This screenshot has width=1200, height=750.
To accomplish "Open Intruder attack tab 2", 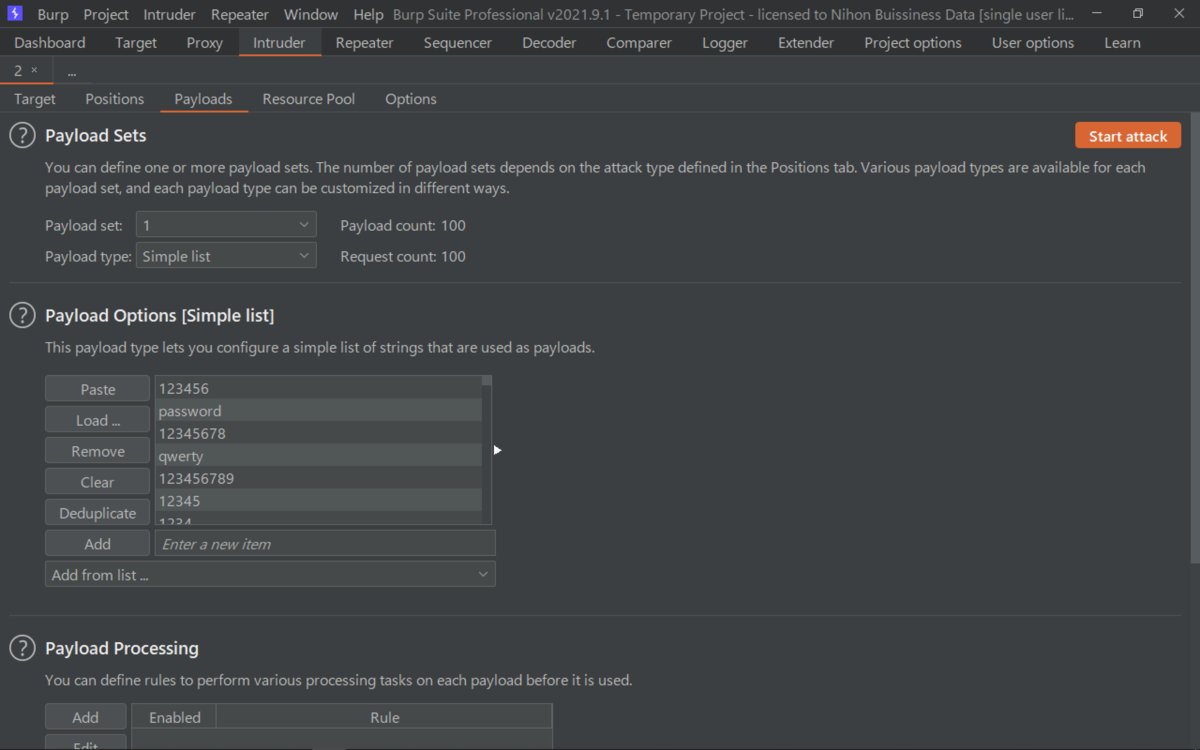I will point(18,71).
